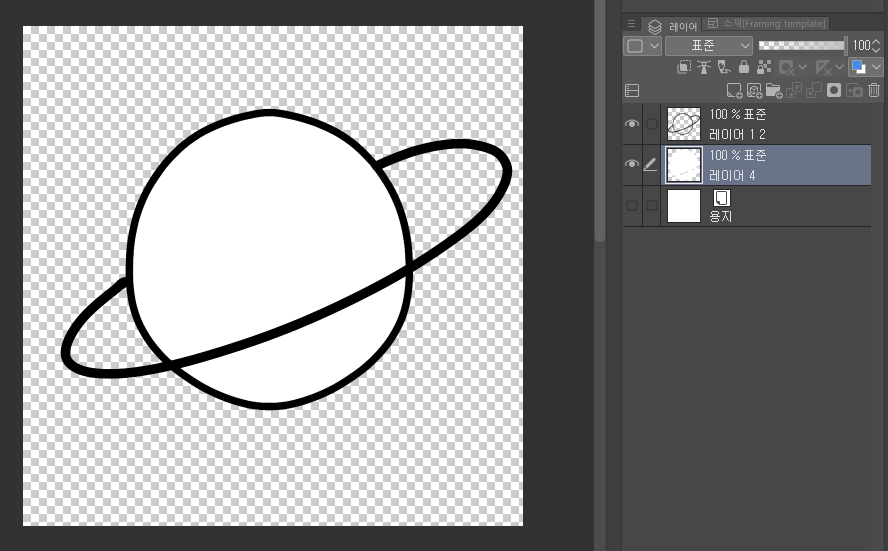Switch to the 소재[Framing template] tab
Screen dimensions: 888x551
[767, 23]
